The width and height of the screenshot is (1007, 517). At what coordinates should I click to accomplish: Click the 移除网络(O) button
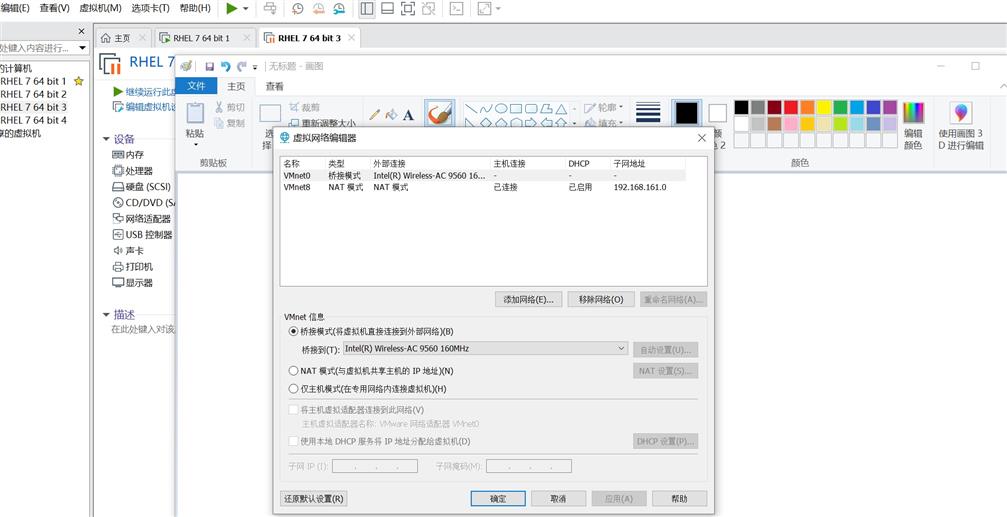600,299
